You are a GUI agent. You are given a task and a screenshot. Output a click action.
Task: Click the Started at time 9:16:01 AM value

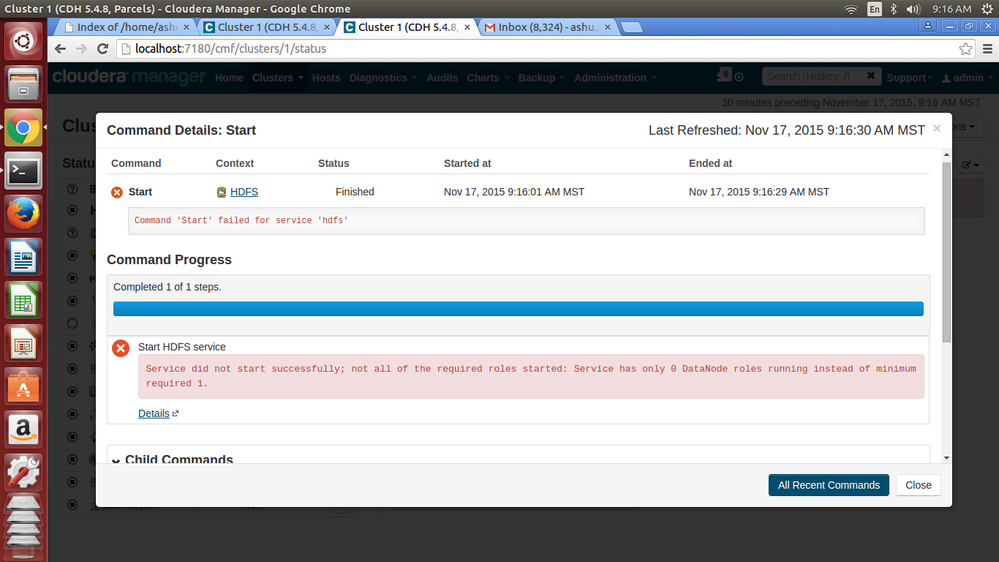pos(514,192)
